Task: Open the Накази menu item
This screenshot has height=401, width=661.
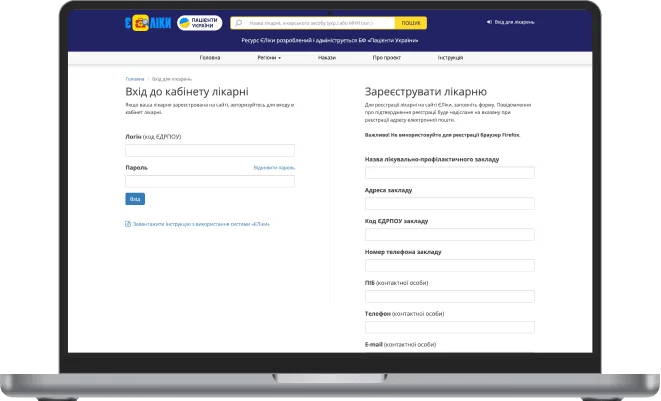Action: [x=327, y=58]
